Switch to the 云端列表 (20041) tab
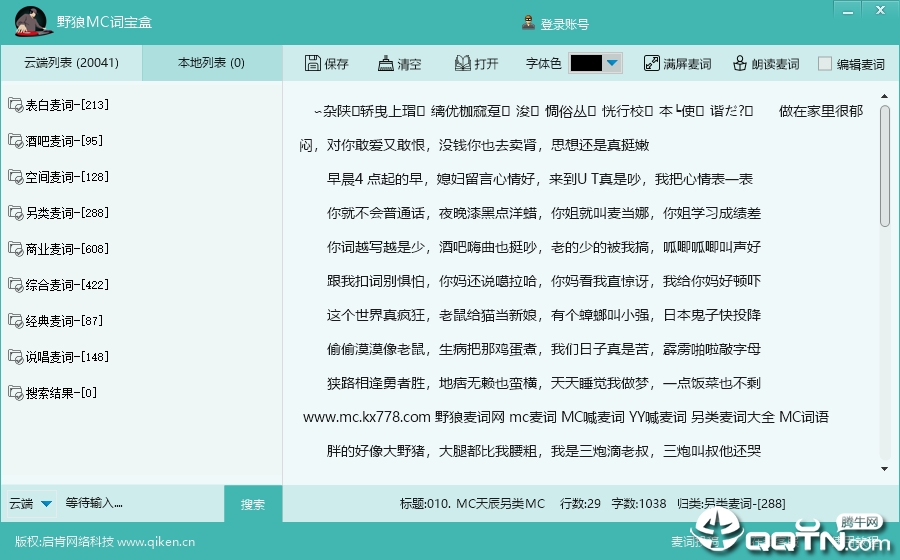The height and width of the screenshot is (560, 900). click(x=71, y=63)
